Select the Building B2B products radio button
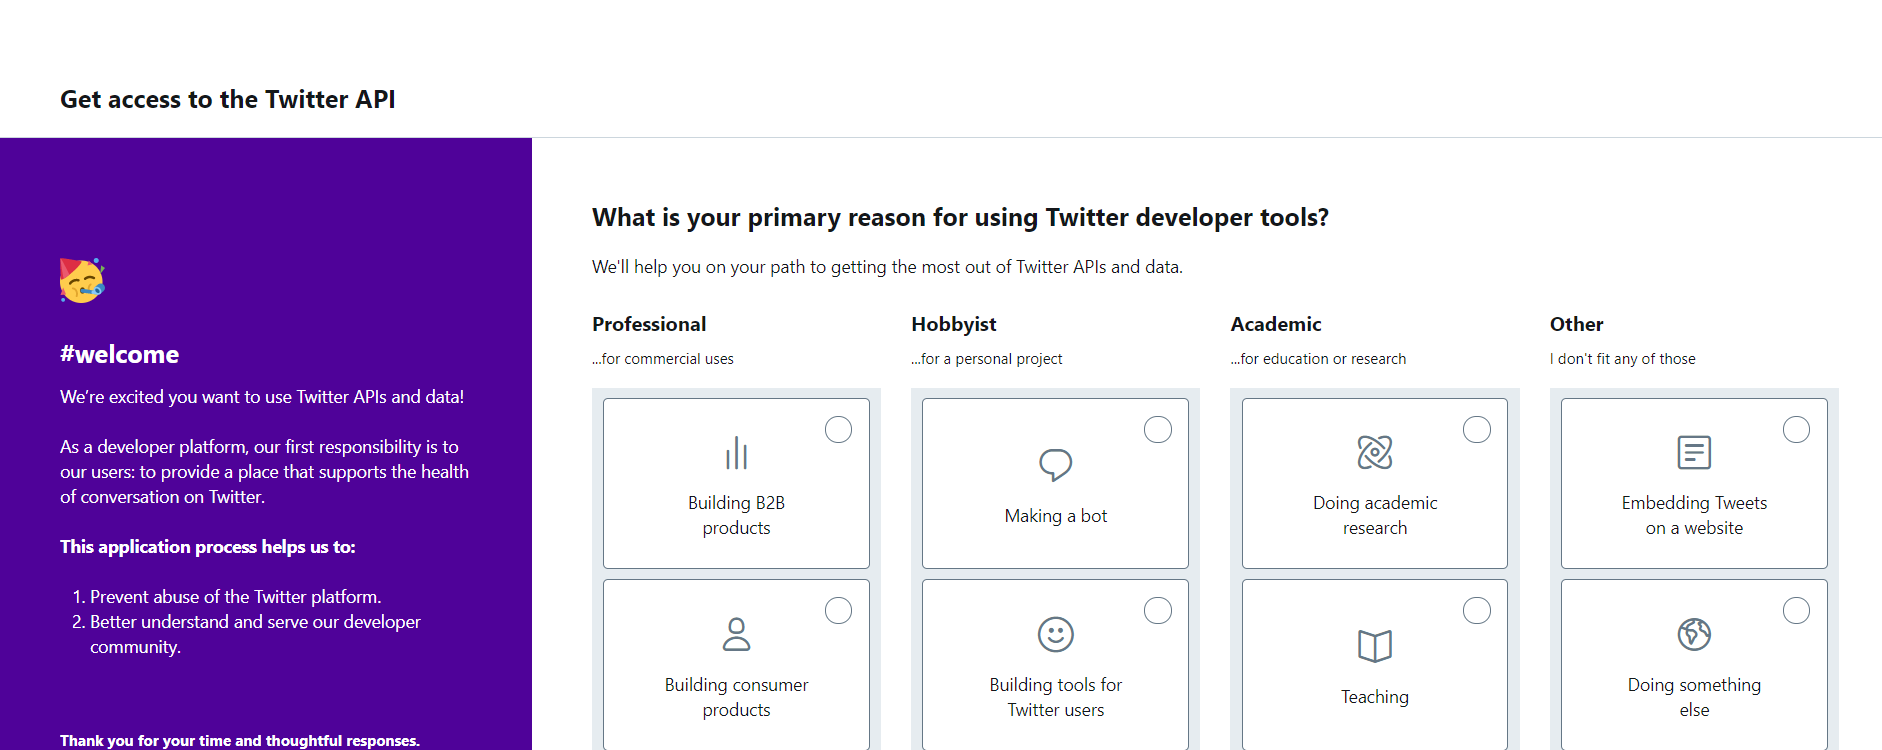 pyautogui.click(x=838, y=430)
